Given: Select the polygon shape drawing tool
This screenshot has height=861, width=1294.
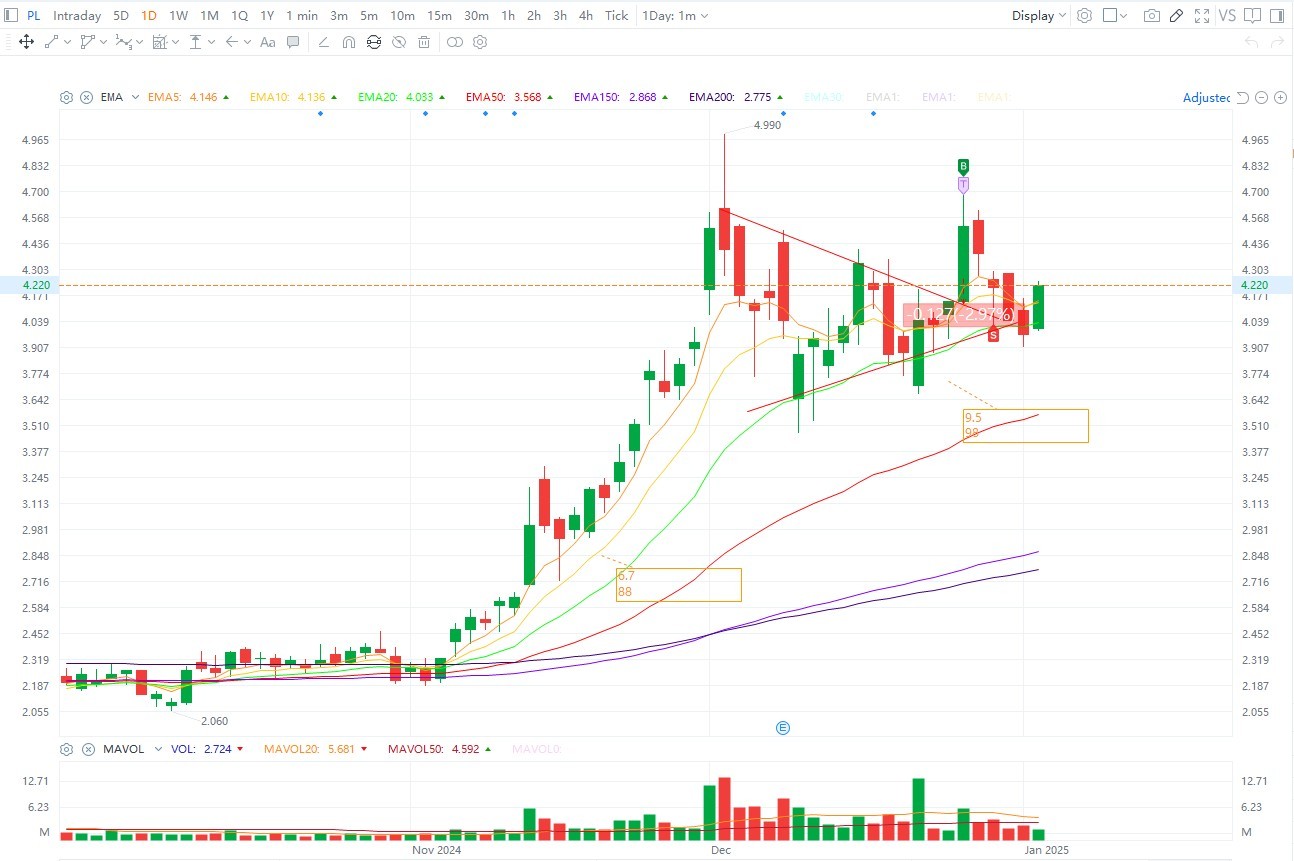Looking at the screenshot, I should pyautogui.click(x=87, y=42).
